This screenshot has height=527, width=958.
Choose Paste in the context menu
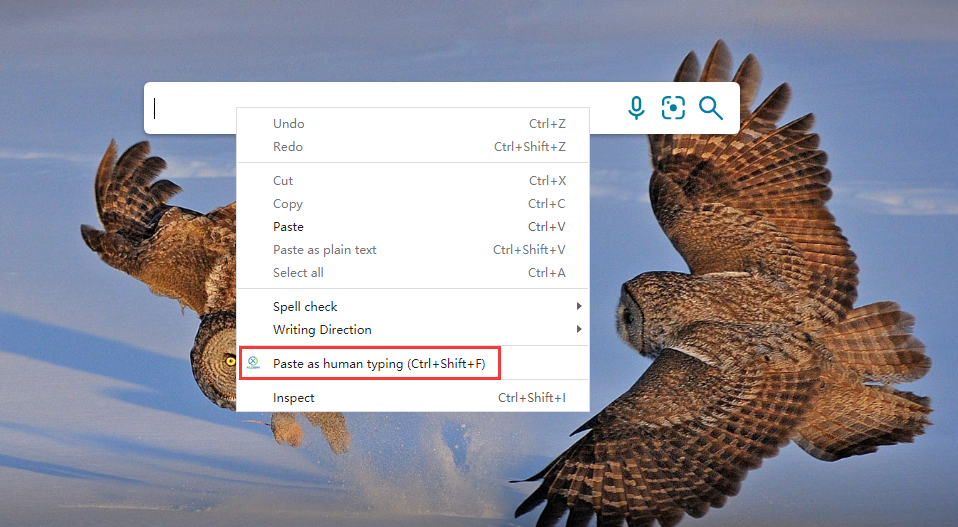tap(413, 227)
